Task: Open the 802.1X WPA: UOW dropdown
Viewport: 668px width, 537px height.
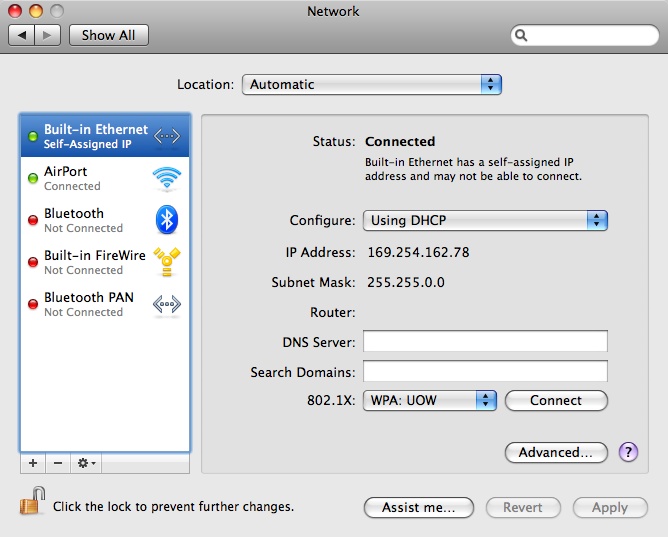Action: click(429, 400)
